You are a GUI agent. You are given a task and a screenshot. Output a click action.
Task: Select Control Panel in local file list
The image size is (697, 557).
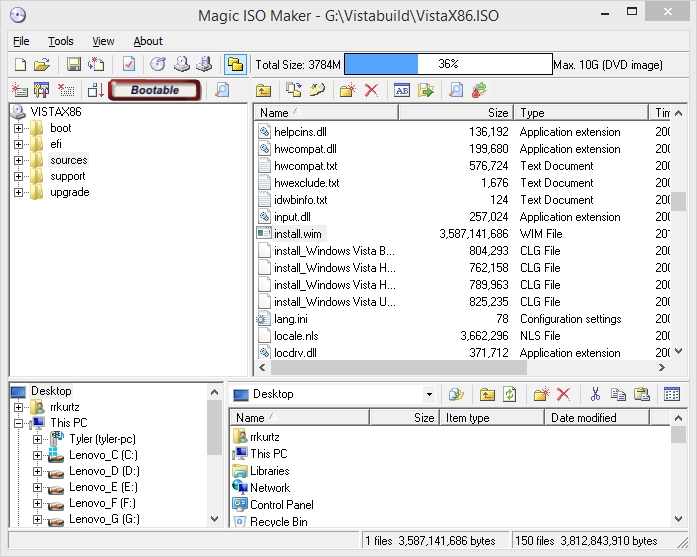pos(282,505)
